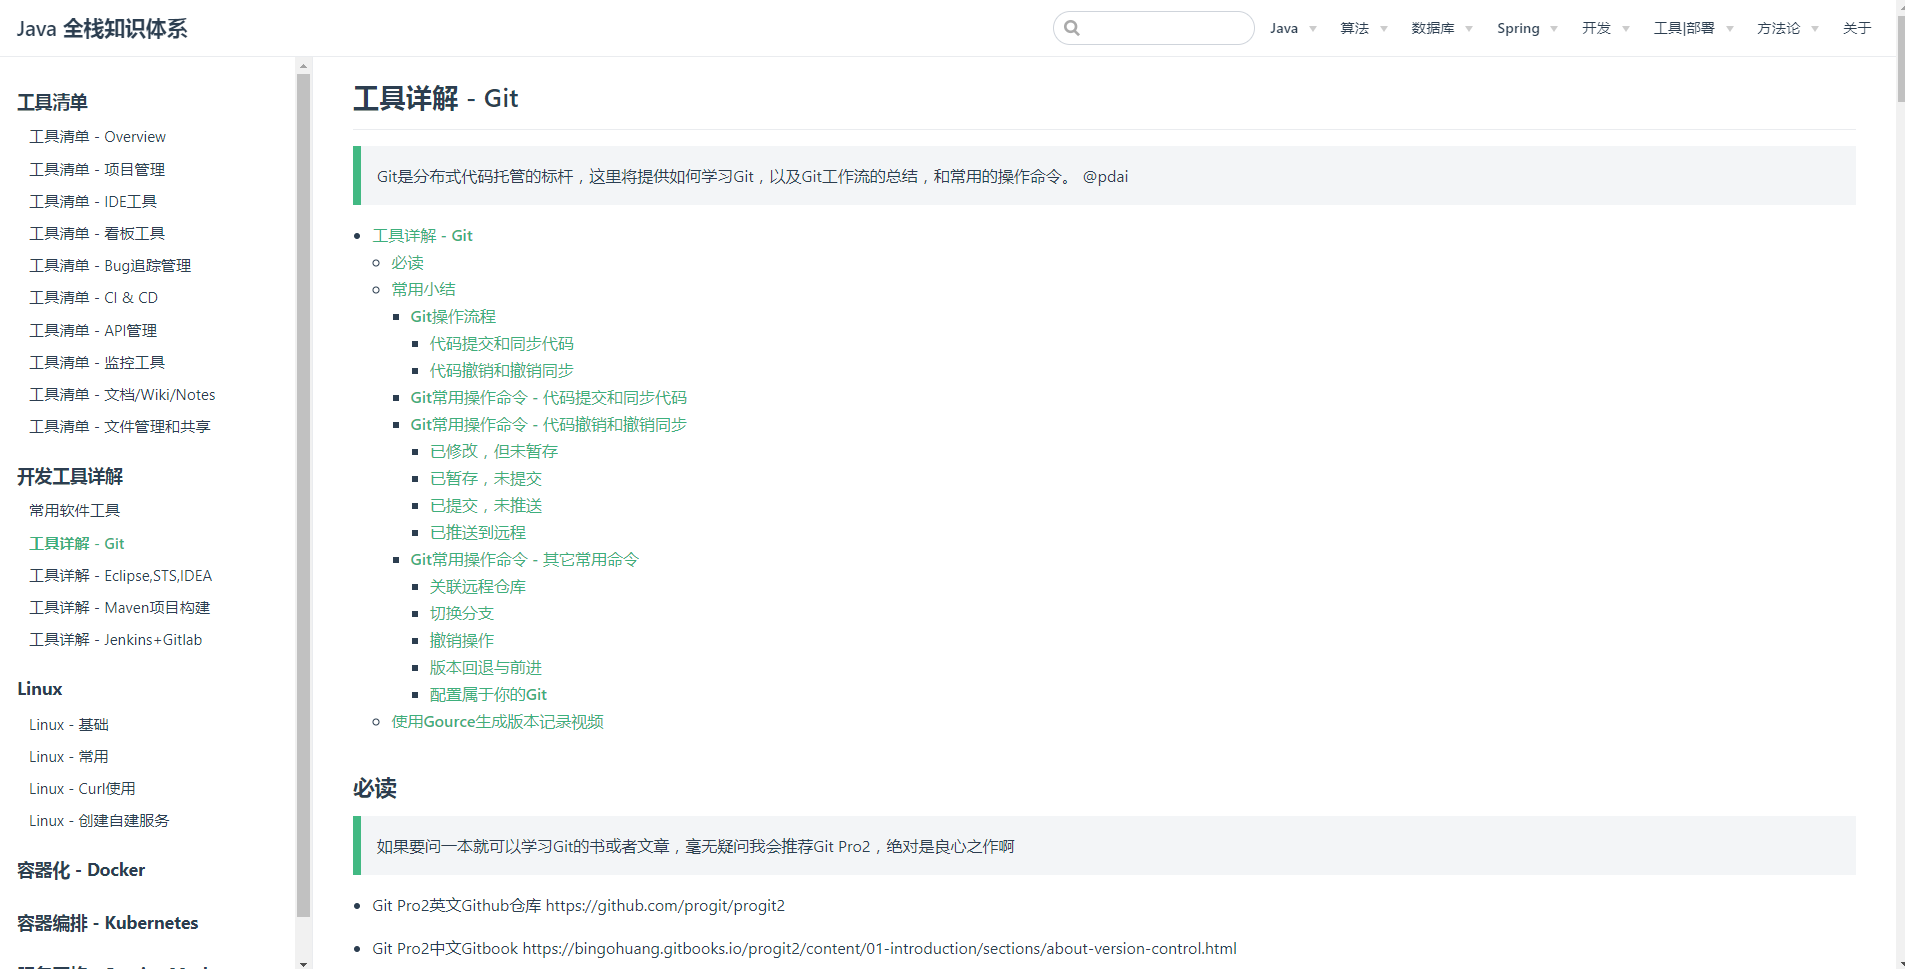Open 工具清单 - 看板工具 sidebar link
The width and height of the screenshot is (1905, 969).
point(97,233)
